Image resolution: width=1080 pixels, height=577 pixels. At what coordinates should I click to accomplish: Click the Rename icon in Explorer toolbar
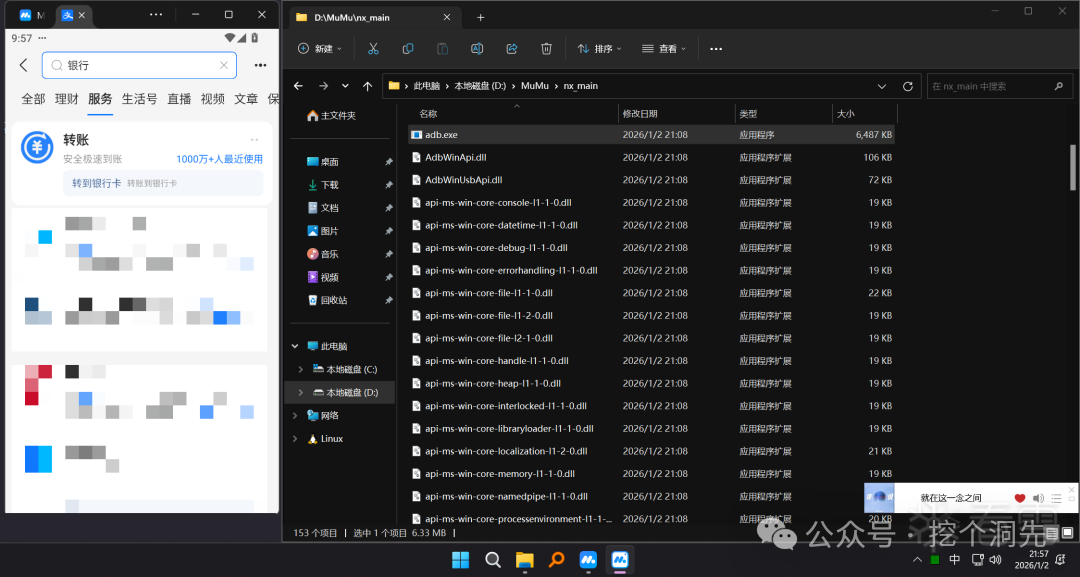[477, 49]
